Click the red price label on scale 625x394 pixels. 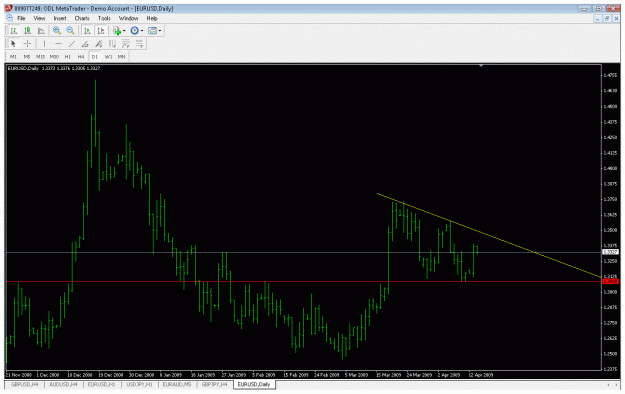610,282
